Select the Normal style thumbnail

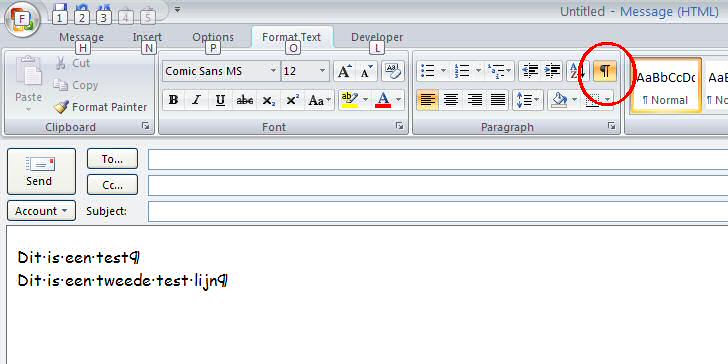pos(665,85)
